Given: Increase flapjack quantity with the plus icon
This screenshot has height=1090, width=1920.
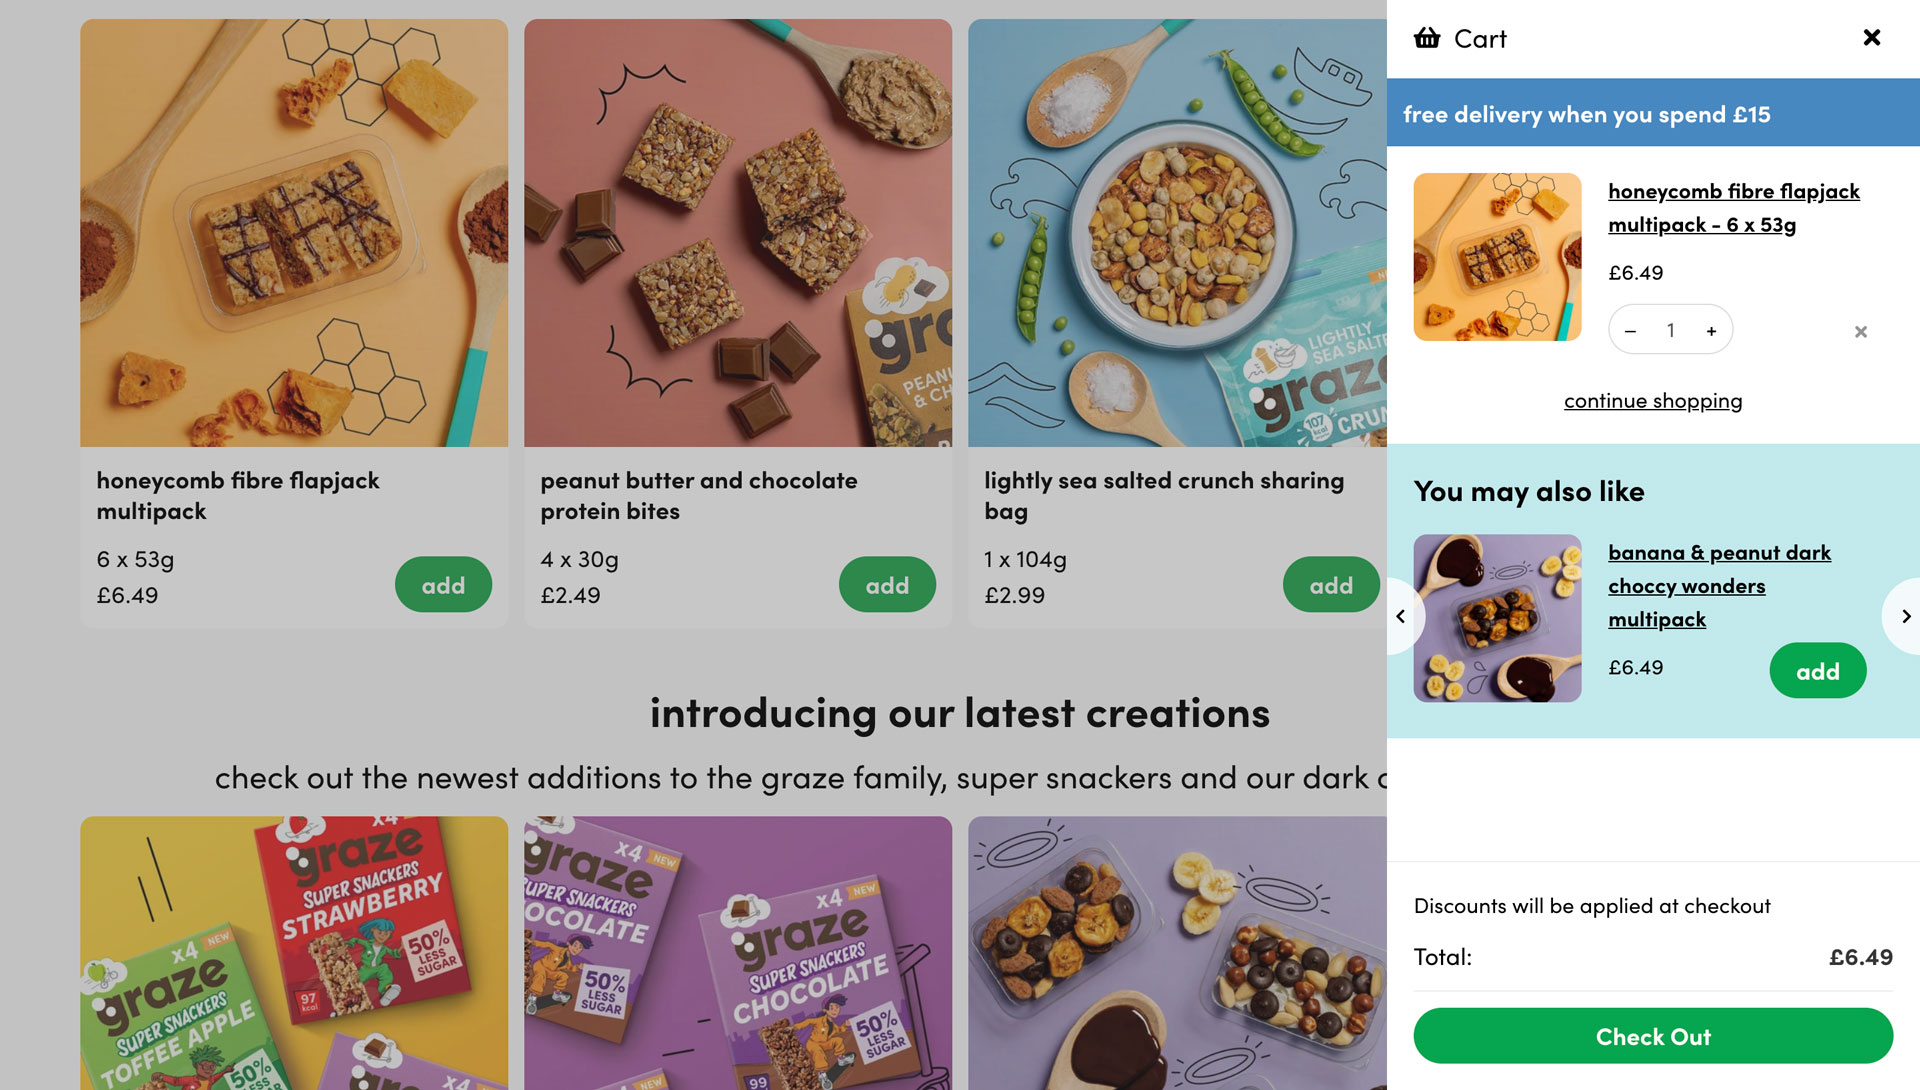Looking at the screenshot, I should point(1712,330).
